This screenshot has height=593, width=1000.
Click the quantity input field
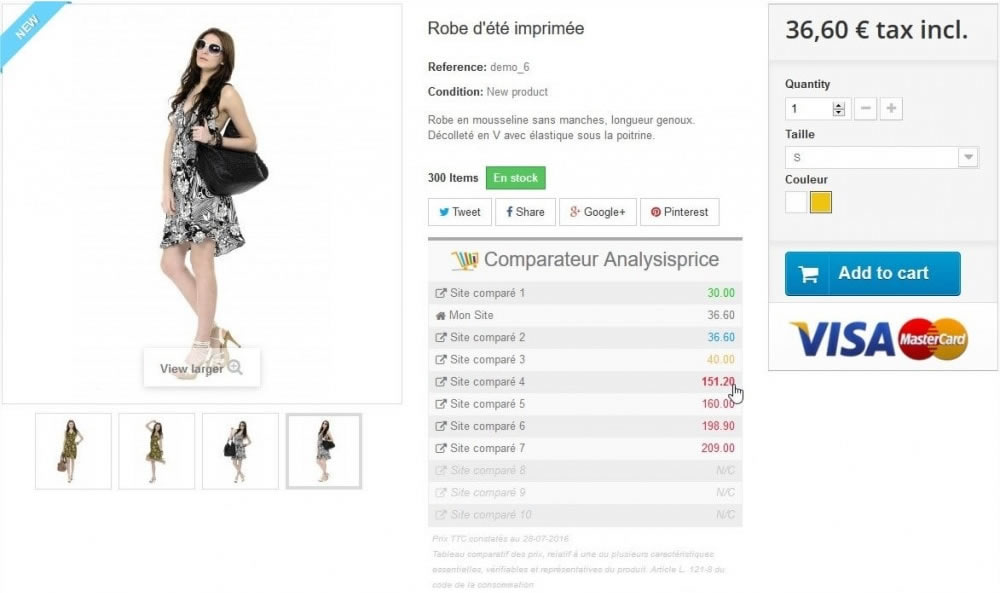click(809, 108)
